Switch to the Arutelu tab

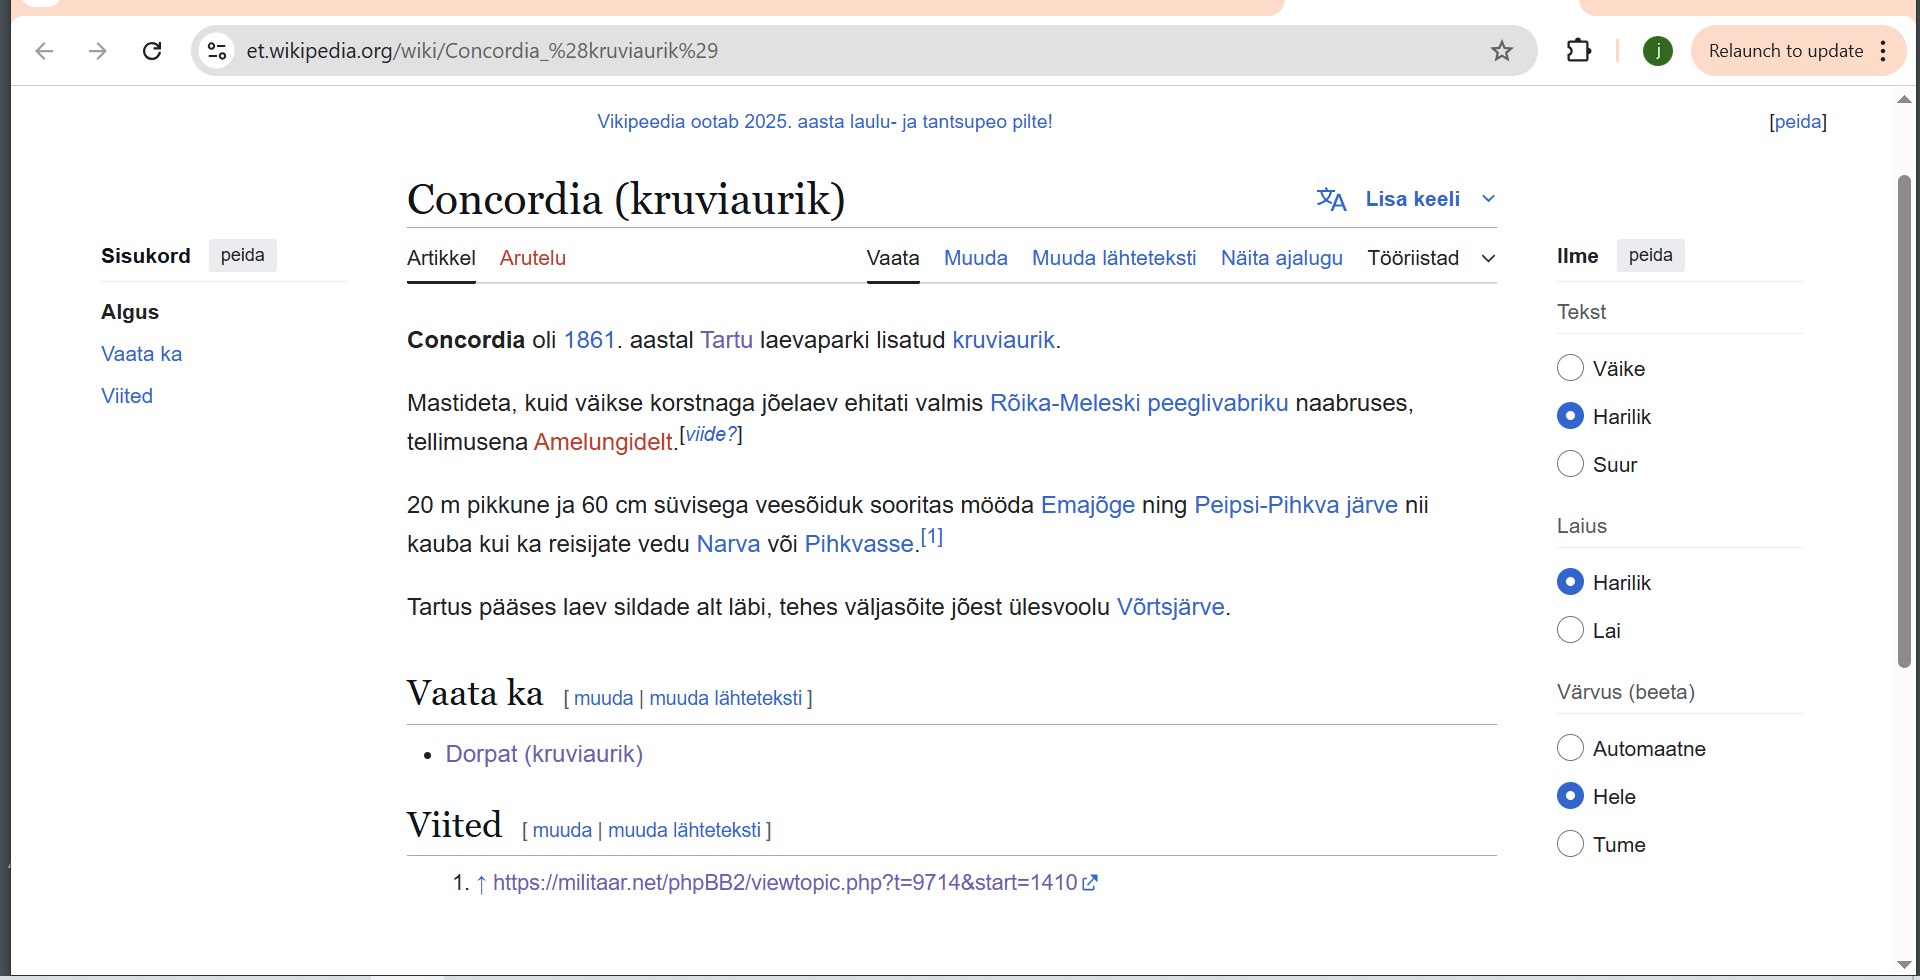coord(533,258)
